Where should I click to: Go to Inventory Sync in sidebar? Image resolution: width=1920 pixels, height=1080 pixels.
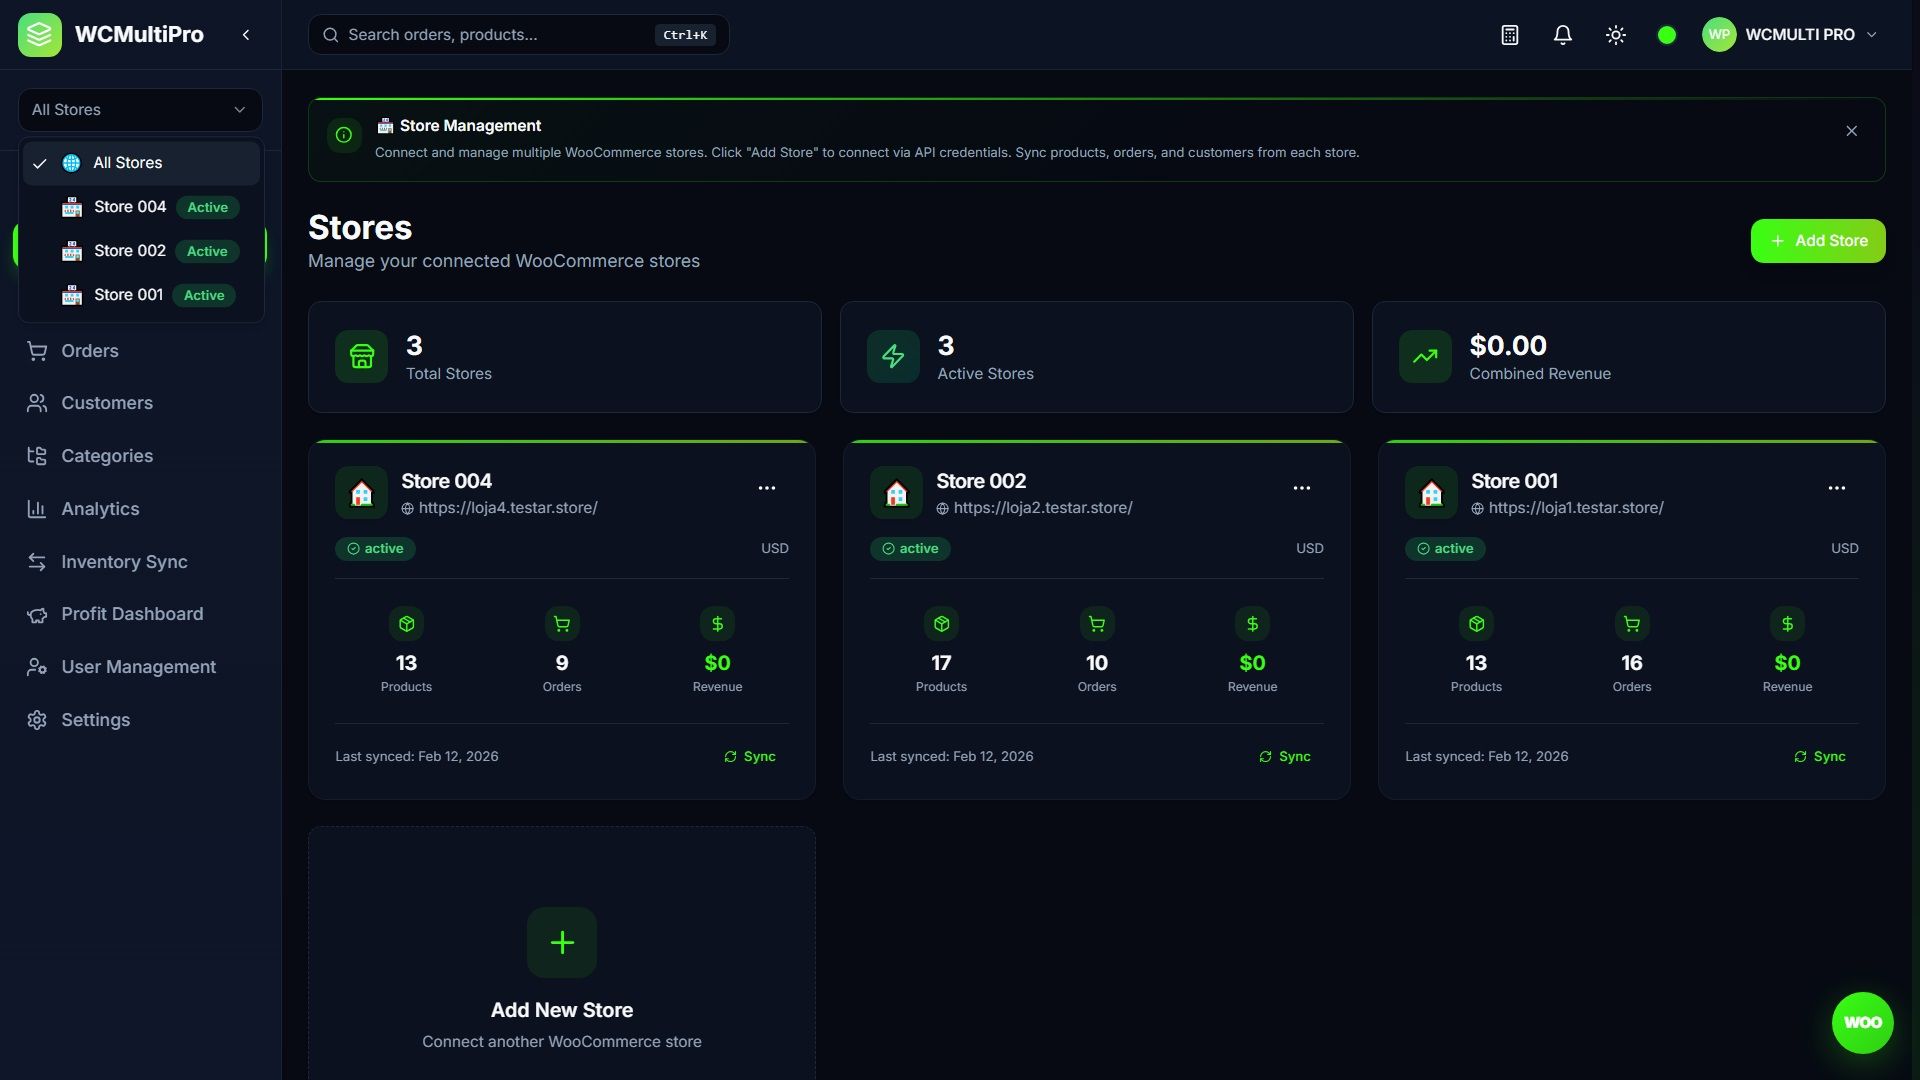tap(124, 562)
